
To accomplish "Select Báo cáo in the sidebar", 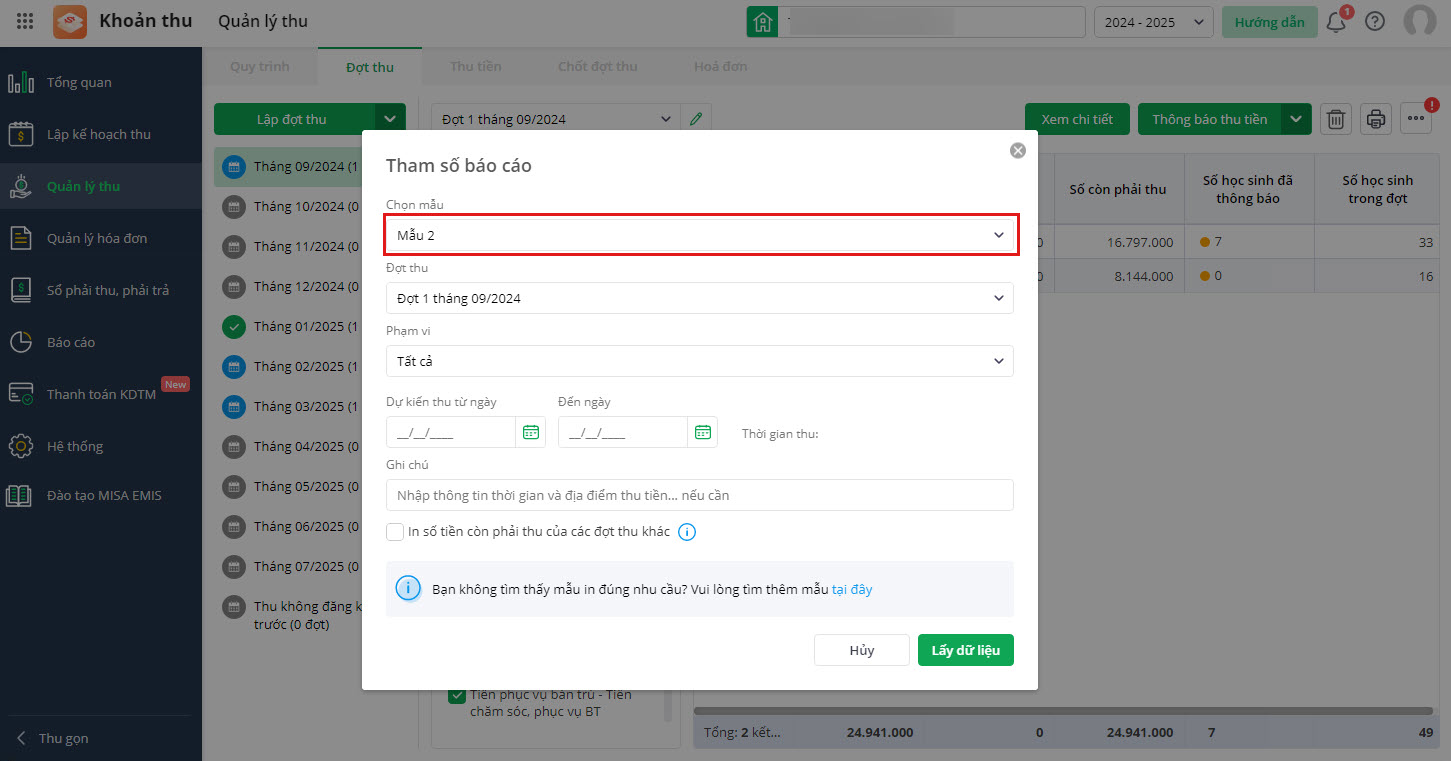I will coord(71,342).
